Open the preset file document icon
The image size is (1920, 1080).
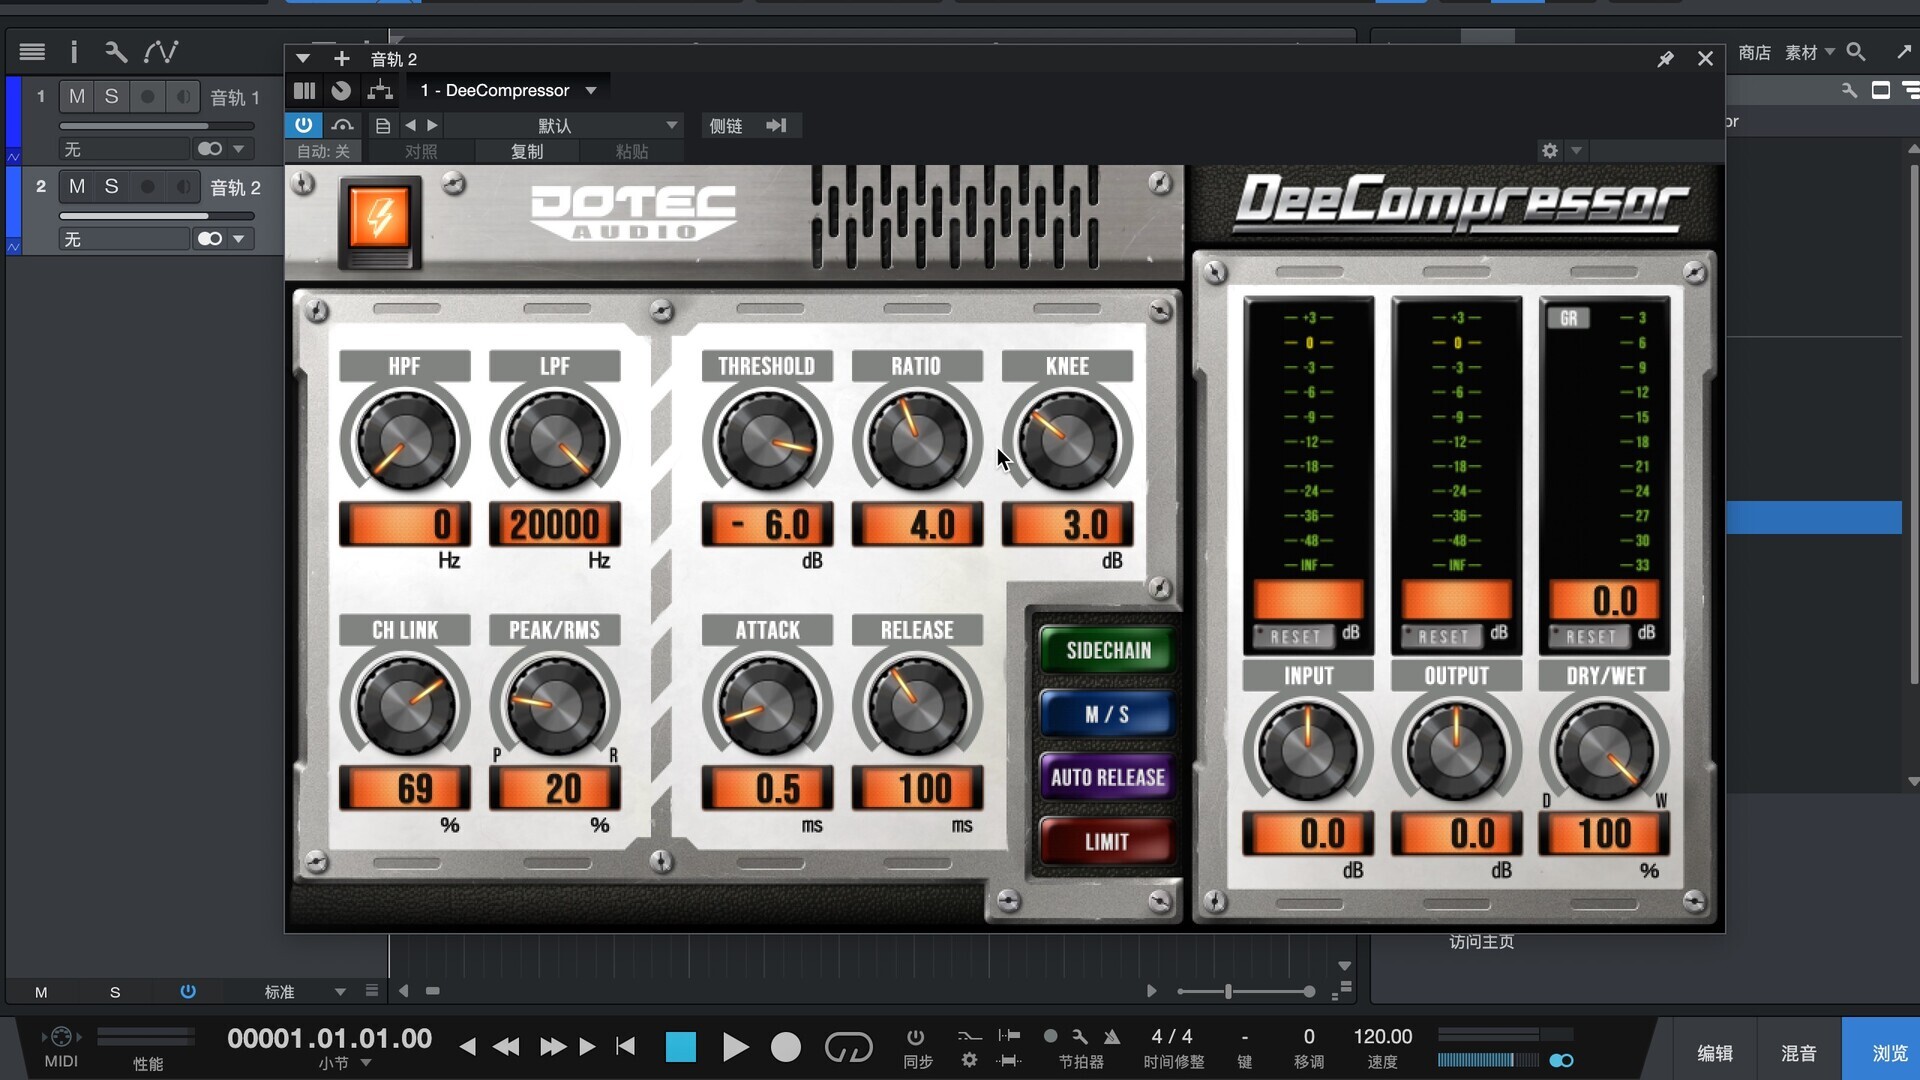click(x=383, y=126)
